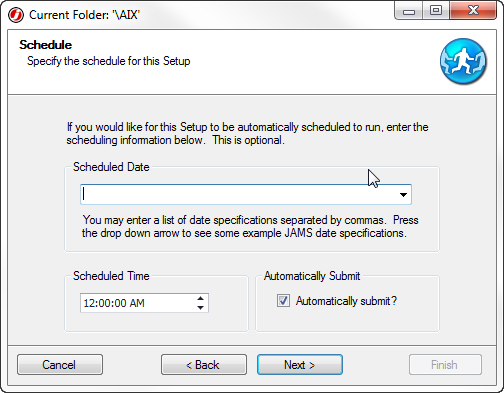
Task: Click the Scheduled Date group label
Action: point(111,167)
